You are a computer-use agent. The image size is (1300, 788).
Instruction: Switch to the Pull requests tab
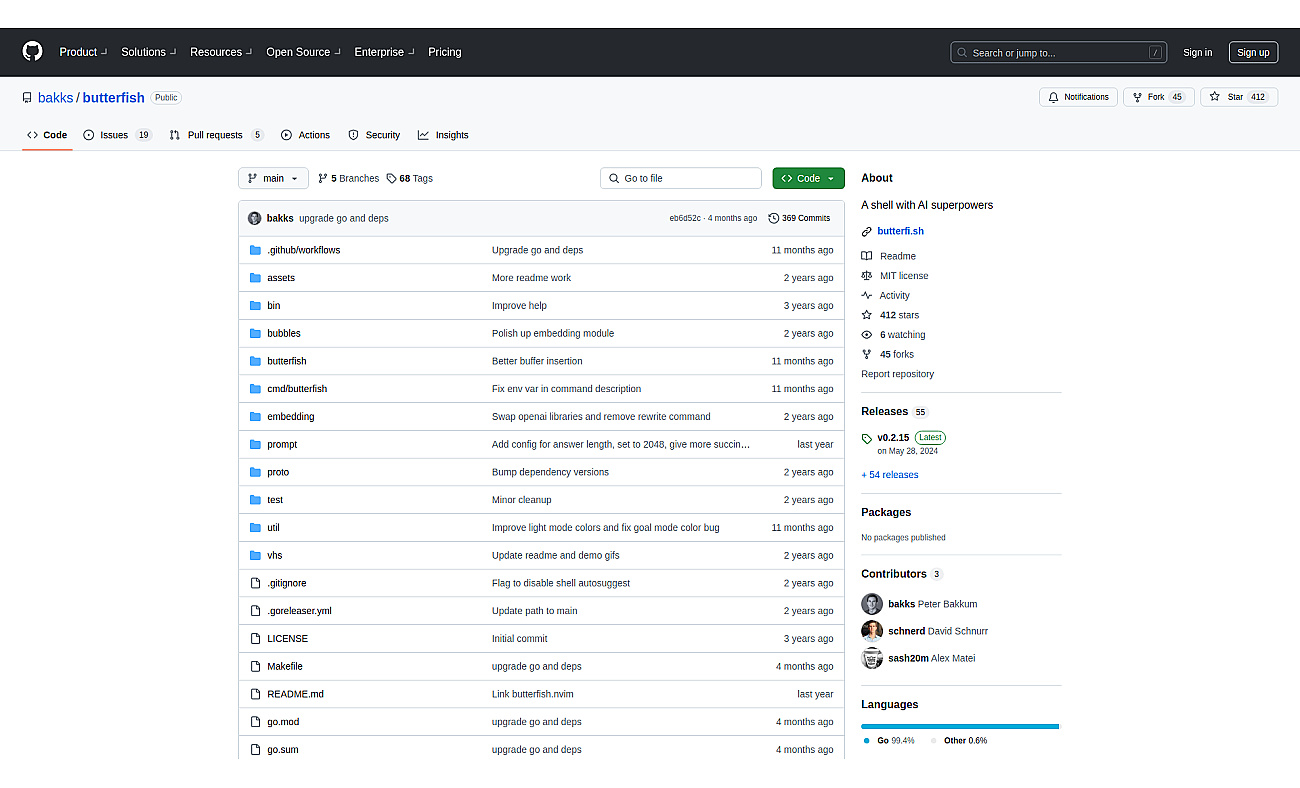[x=216, y=135]
